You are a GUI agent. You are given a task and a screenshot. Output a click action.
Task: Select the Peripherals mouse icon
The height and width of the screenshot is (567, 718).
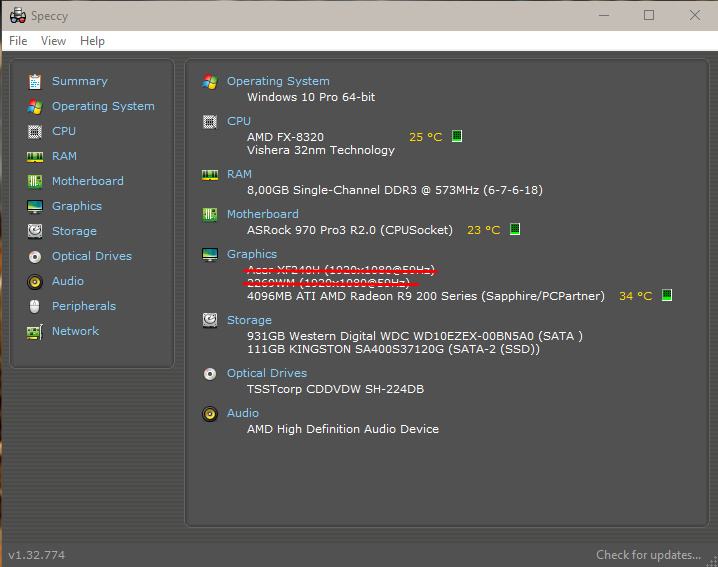[35, 306]
